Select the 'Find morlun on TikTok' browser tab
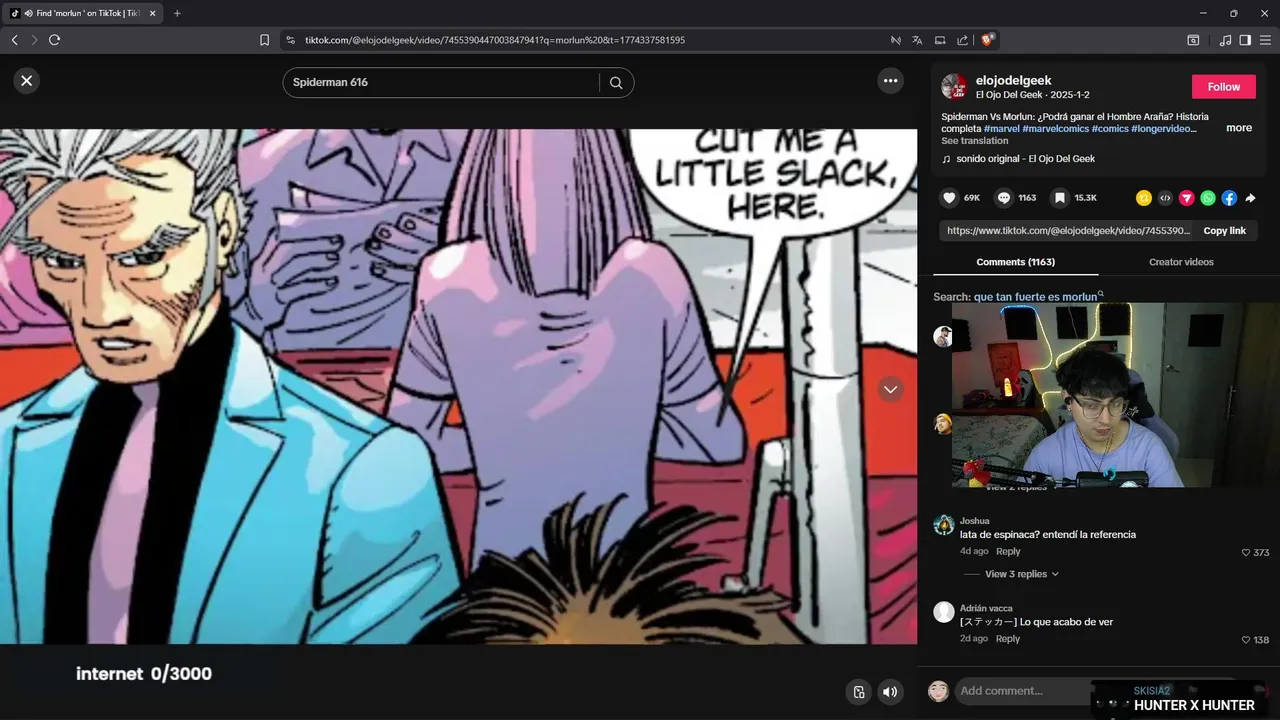The height and width of the screenshot is (720, 1280). click(82, 13)
